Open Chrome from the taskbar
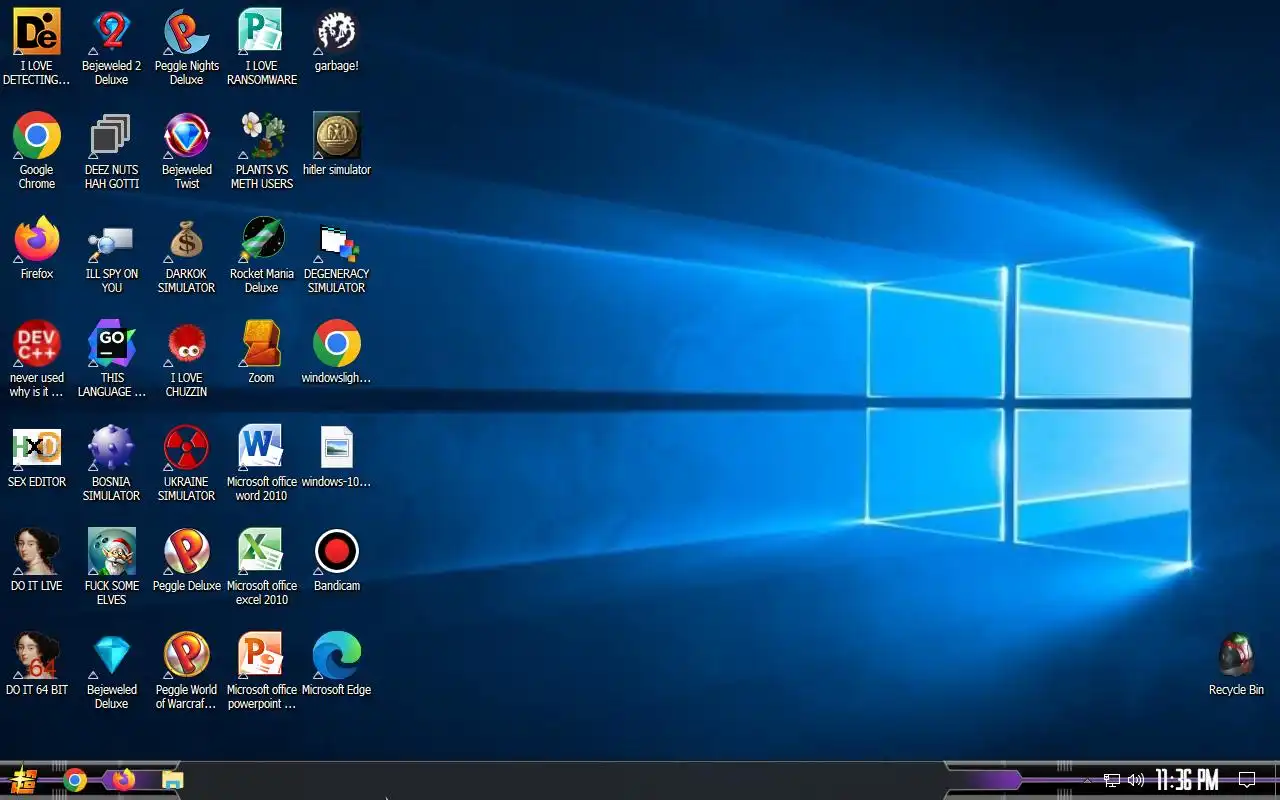Screen dimensions: 1280x800 [x=75, y=780]
